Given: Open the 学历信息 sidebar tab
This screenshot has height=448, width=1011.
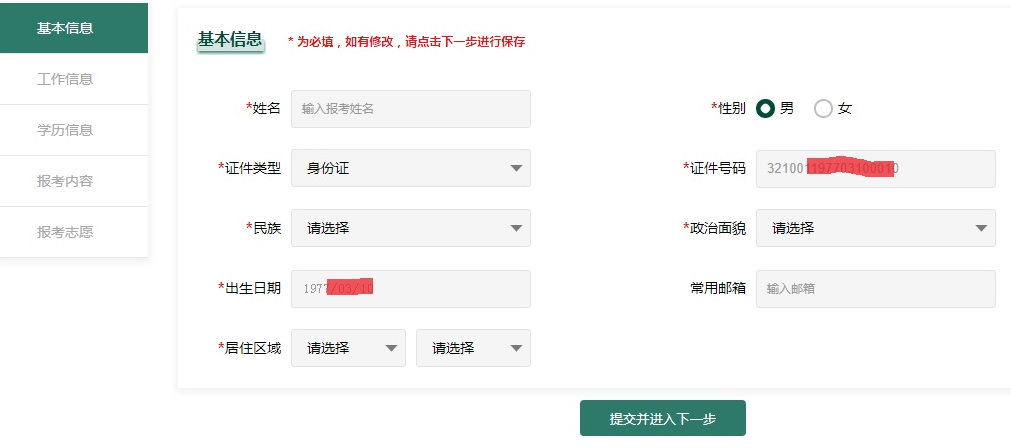Looking at the screenshot, I should pyautogui.click(x=65, y=130).
